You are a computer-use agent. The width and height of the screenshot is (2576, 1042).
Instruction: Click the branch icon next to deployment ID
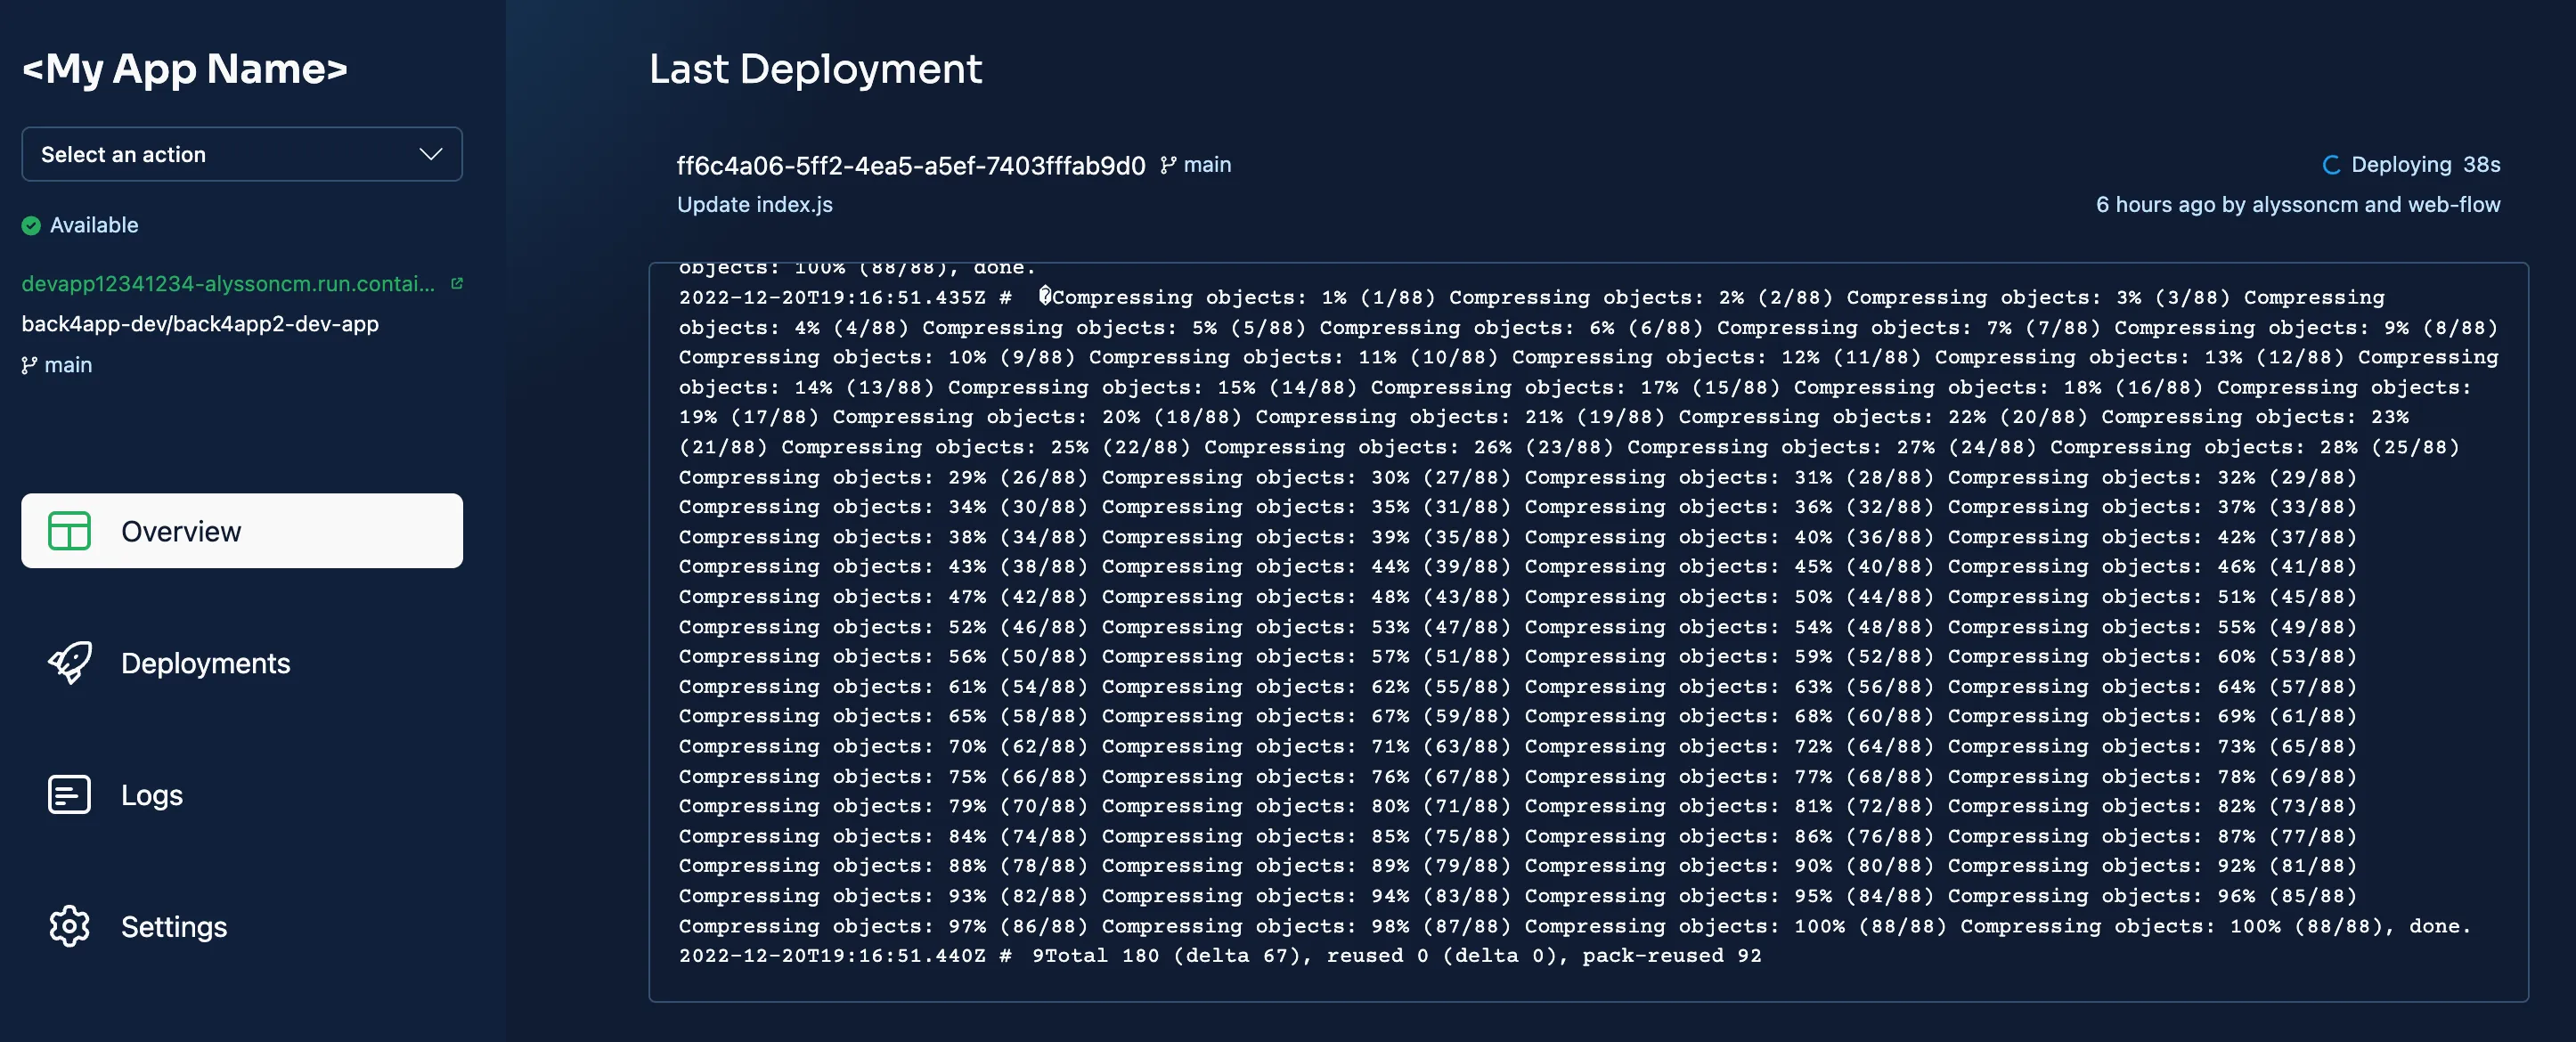click(x=1168, y=165)
